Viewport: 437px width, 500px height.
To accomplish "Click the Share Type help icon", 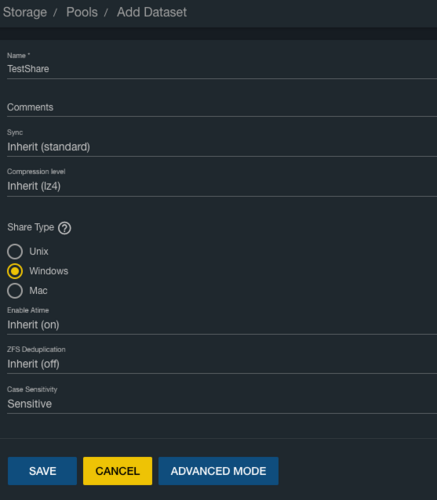I will click(x=64, y=228).
